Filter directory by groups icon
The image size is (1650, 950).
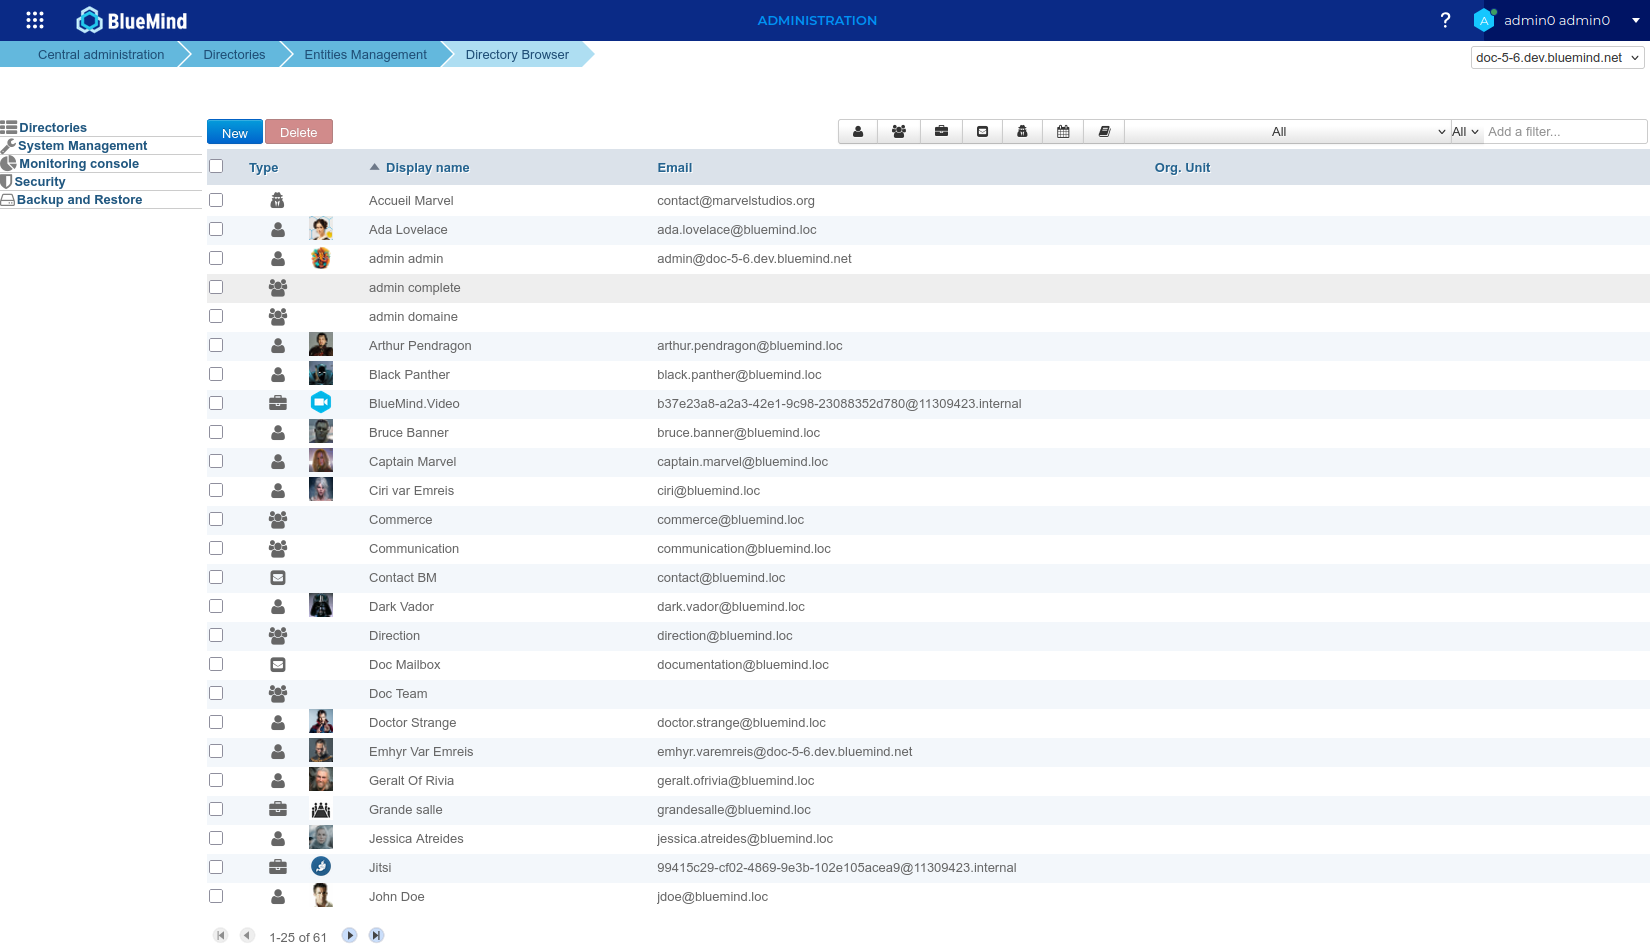tap(899, 132)
